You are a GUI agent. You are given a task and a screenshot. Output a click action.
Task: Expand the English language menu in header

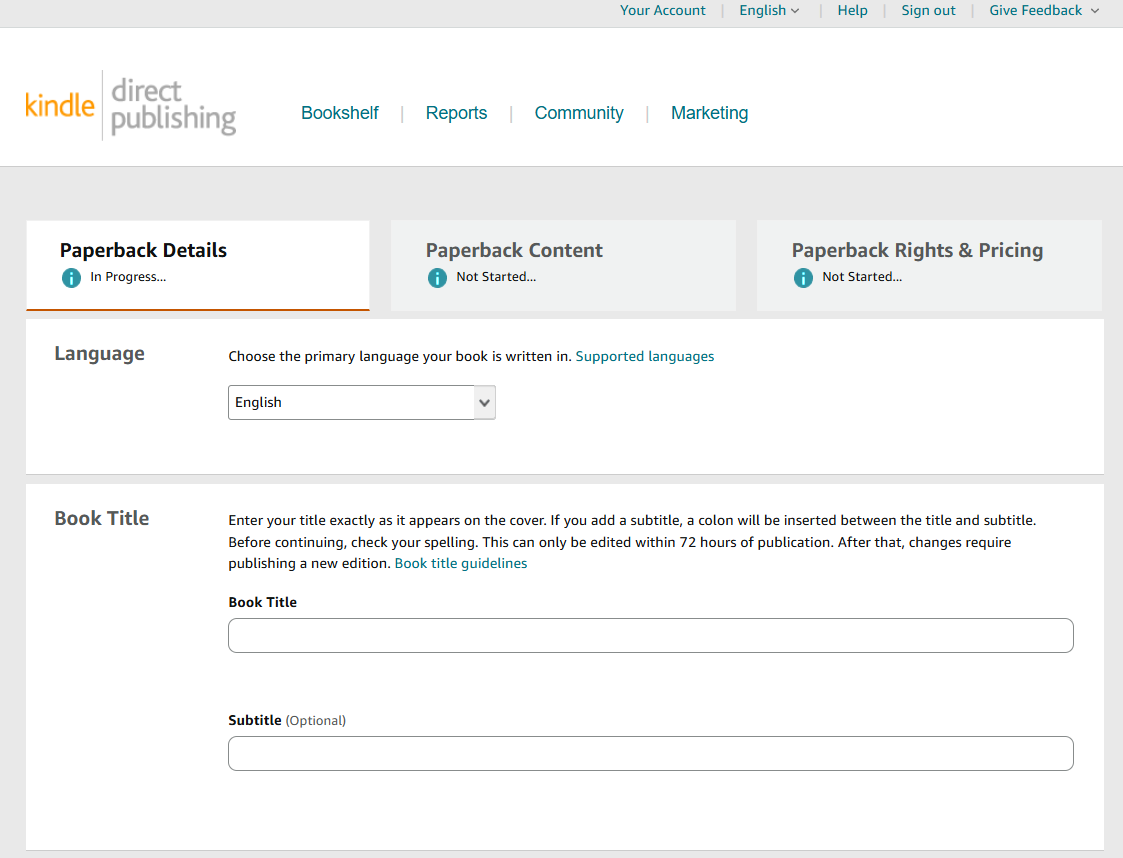tap(769, 11)
